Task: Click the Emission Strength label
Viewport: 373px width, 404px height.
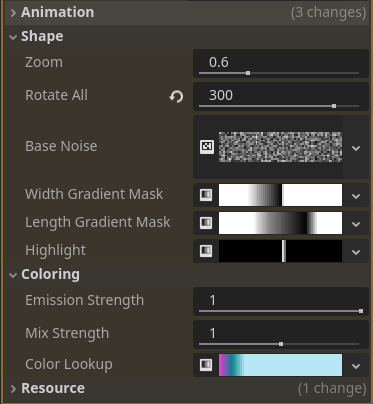Action: tap(85, 301)
